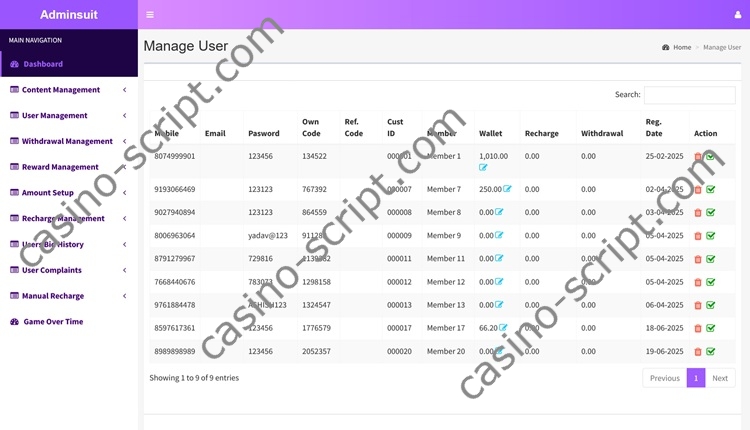Click the Next pagination button
750x430 pixels.
[720, 378]
